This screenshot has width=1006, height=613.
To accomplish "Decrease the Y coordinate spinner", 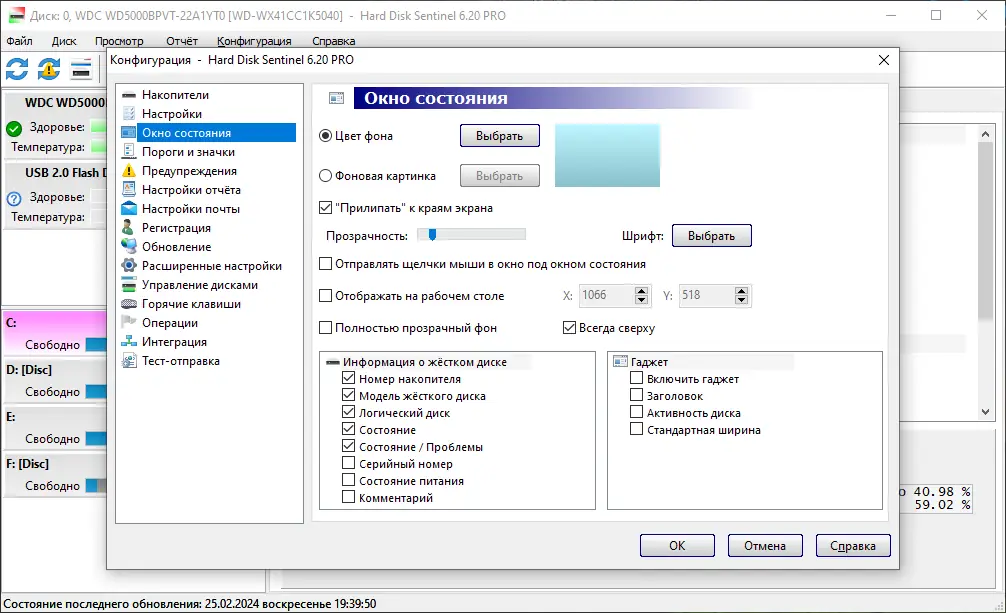I will 742,300.
